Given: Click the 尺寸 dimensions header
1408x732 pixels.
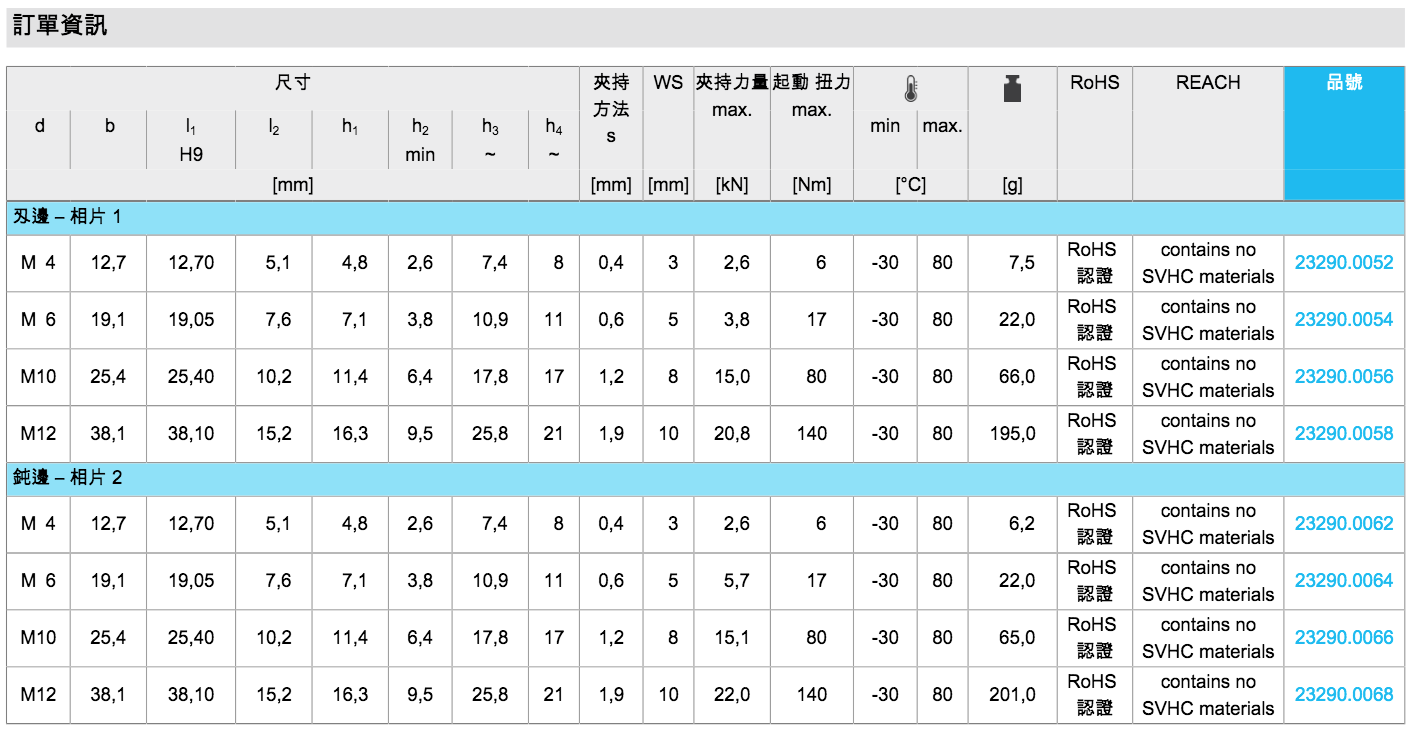Looking at the screenshot, I should coord(292,83).
